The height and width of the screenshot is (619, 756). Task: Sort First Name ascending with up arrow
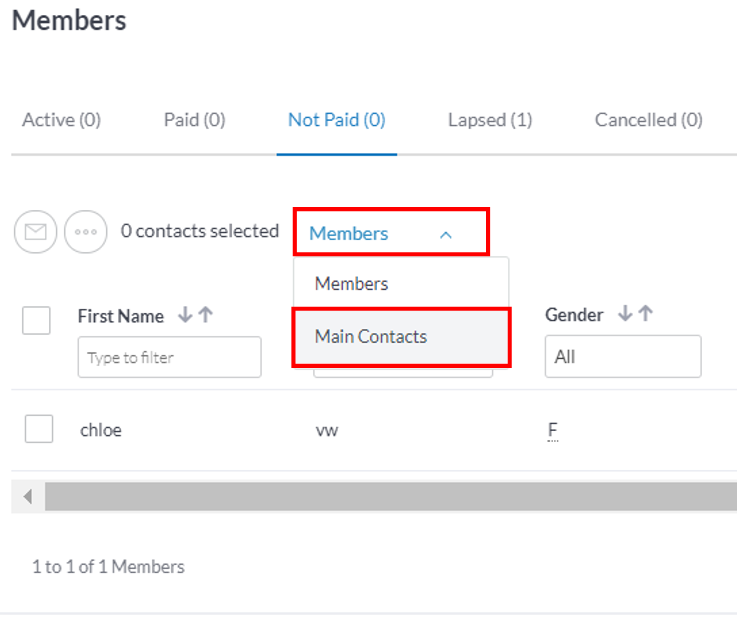point(206,315)
